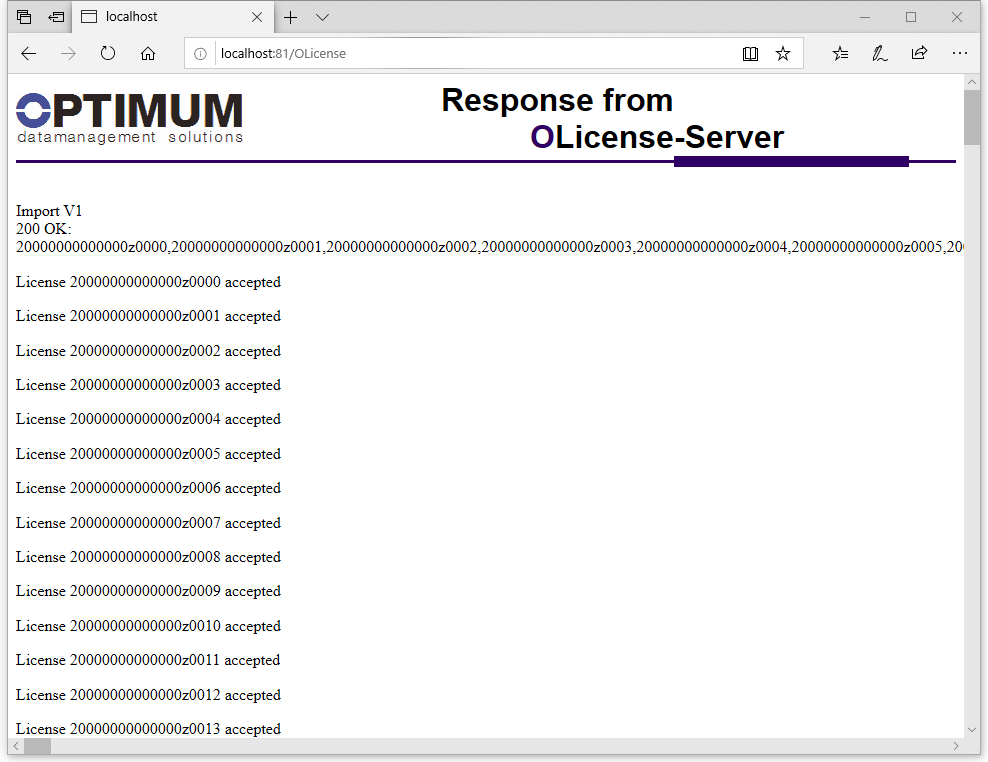Click 'License 20000000000000z0003 accepted'
The width and height of the screenshot is (988, 762).
[x=148, y=384]
